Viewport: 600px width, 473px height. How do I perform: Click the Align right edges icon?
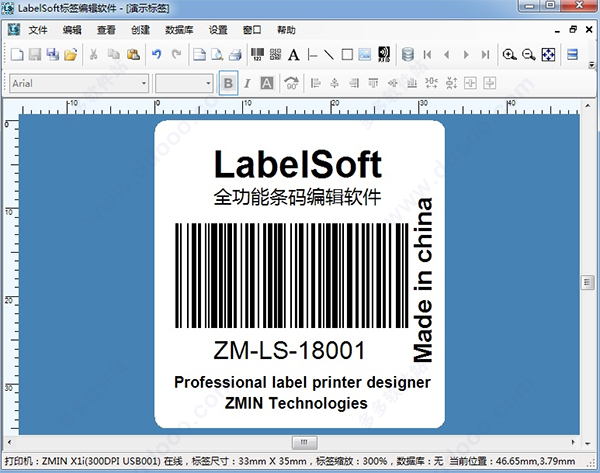[x=354, y=83]
